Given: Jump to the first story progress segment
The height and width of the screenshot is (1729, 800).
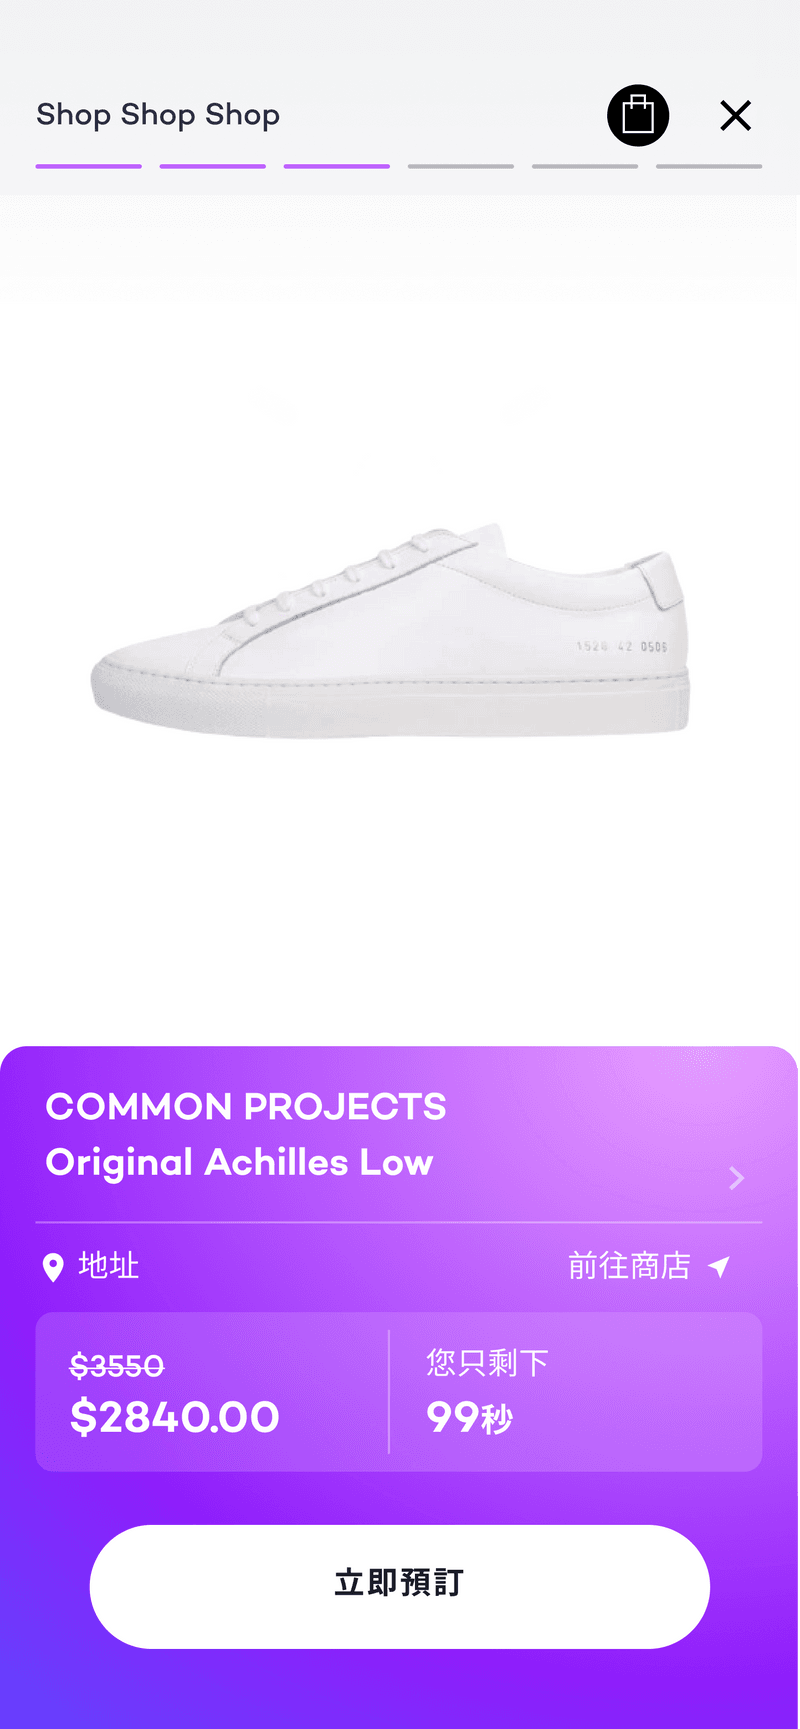Looking at the screenshot, I should [x=89, y=166].
